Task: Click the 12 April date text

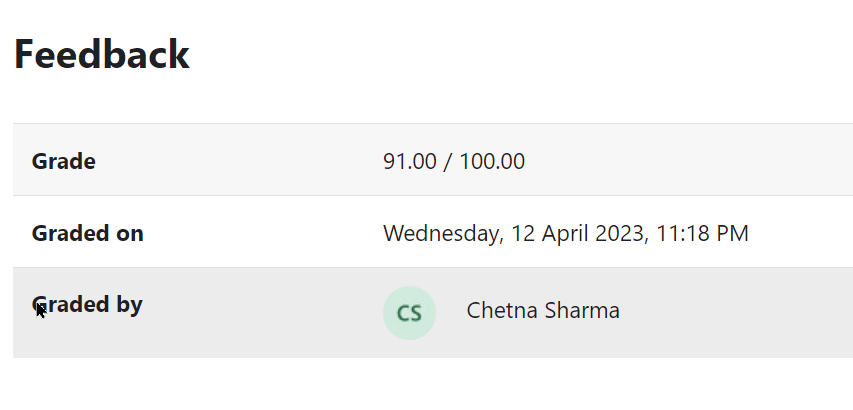Action: (x=551, y=233)
